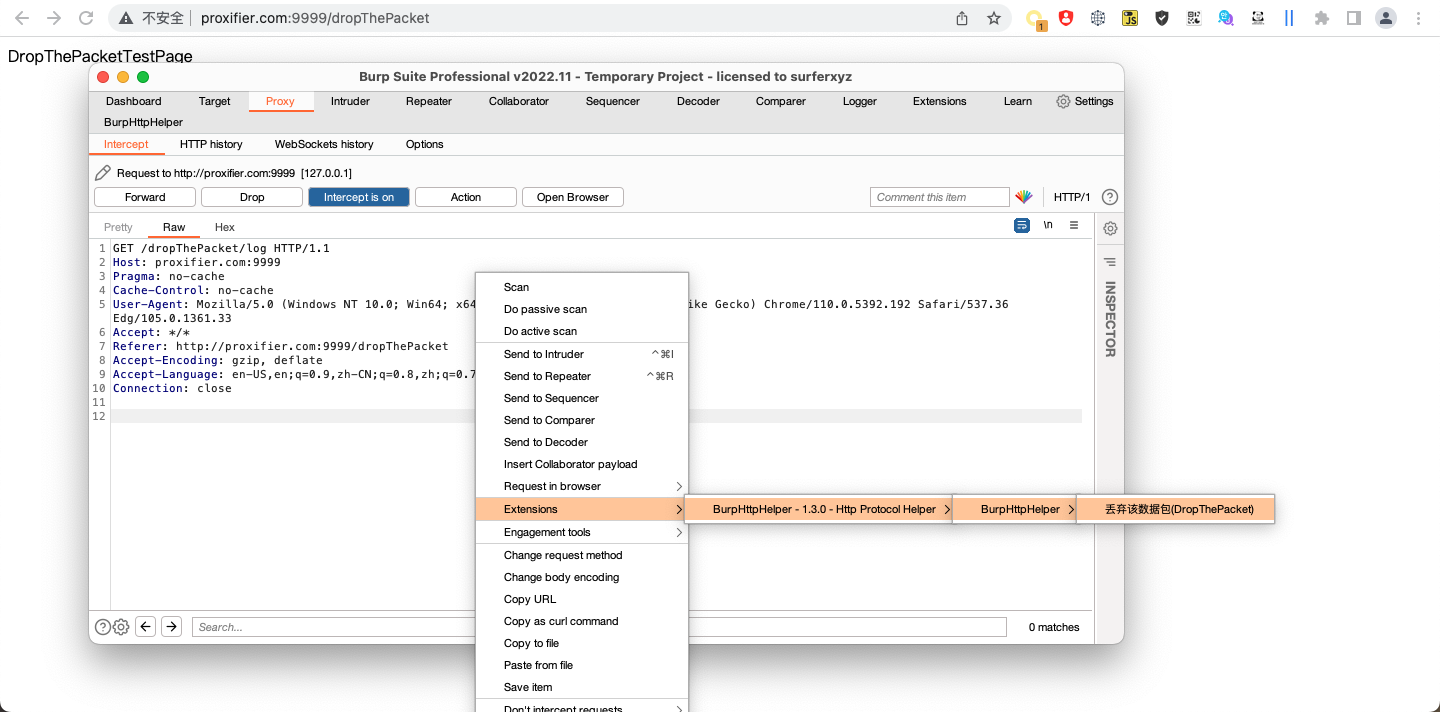Open the translate extension icon

(1226, 18)
